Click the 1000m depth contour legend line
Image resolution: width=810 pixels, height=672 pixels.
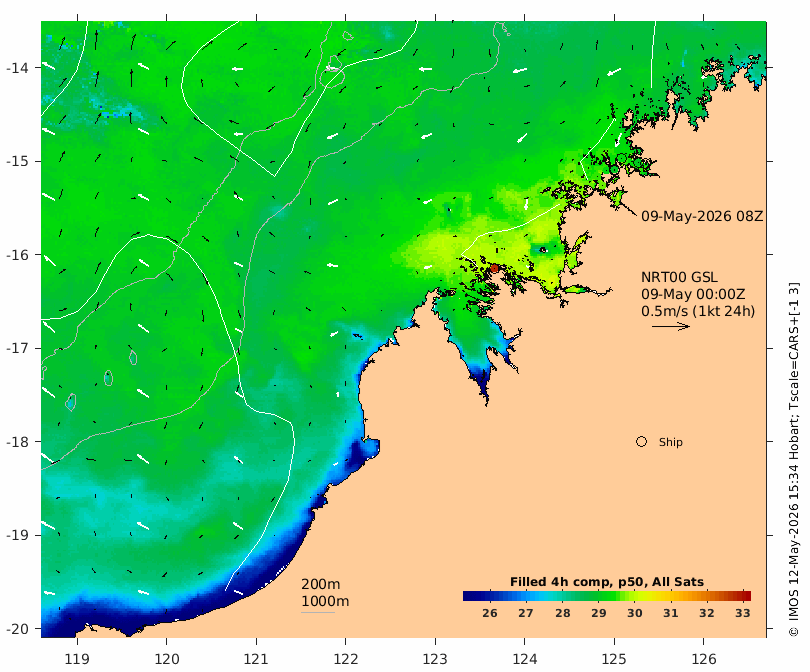click(318, 613)
